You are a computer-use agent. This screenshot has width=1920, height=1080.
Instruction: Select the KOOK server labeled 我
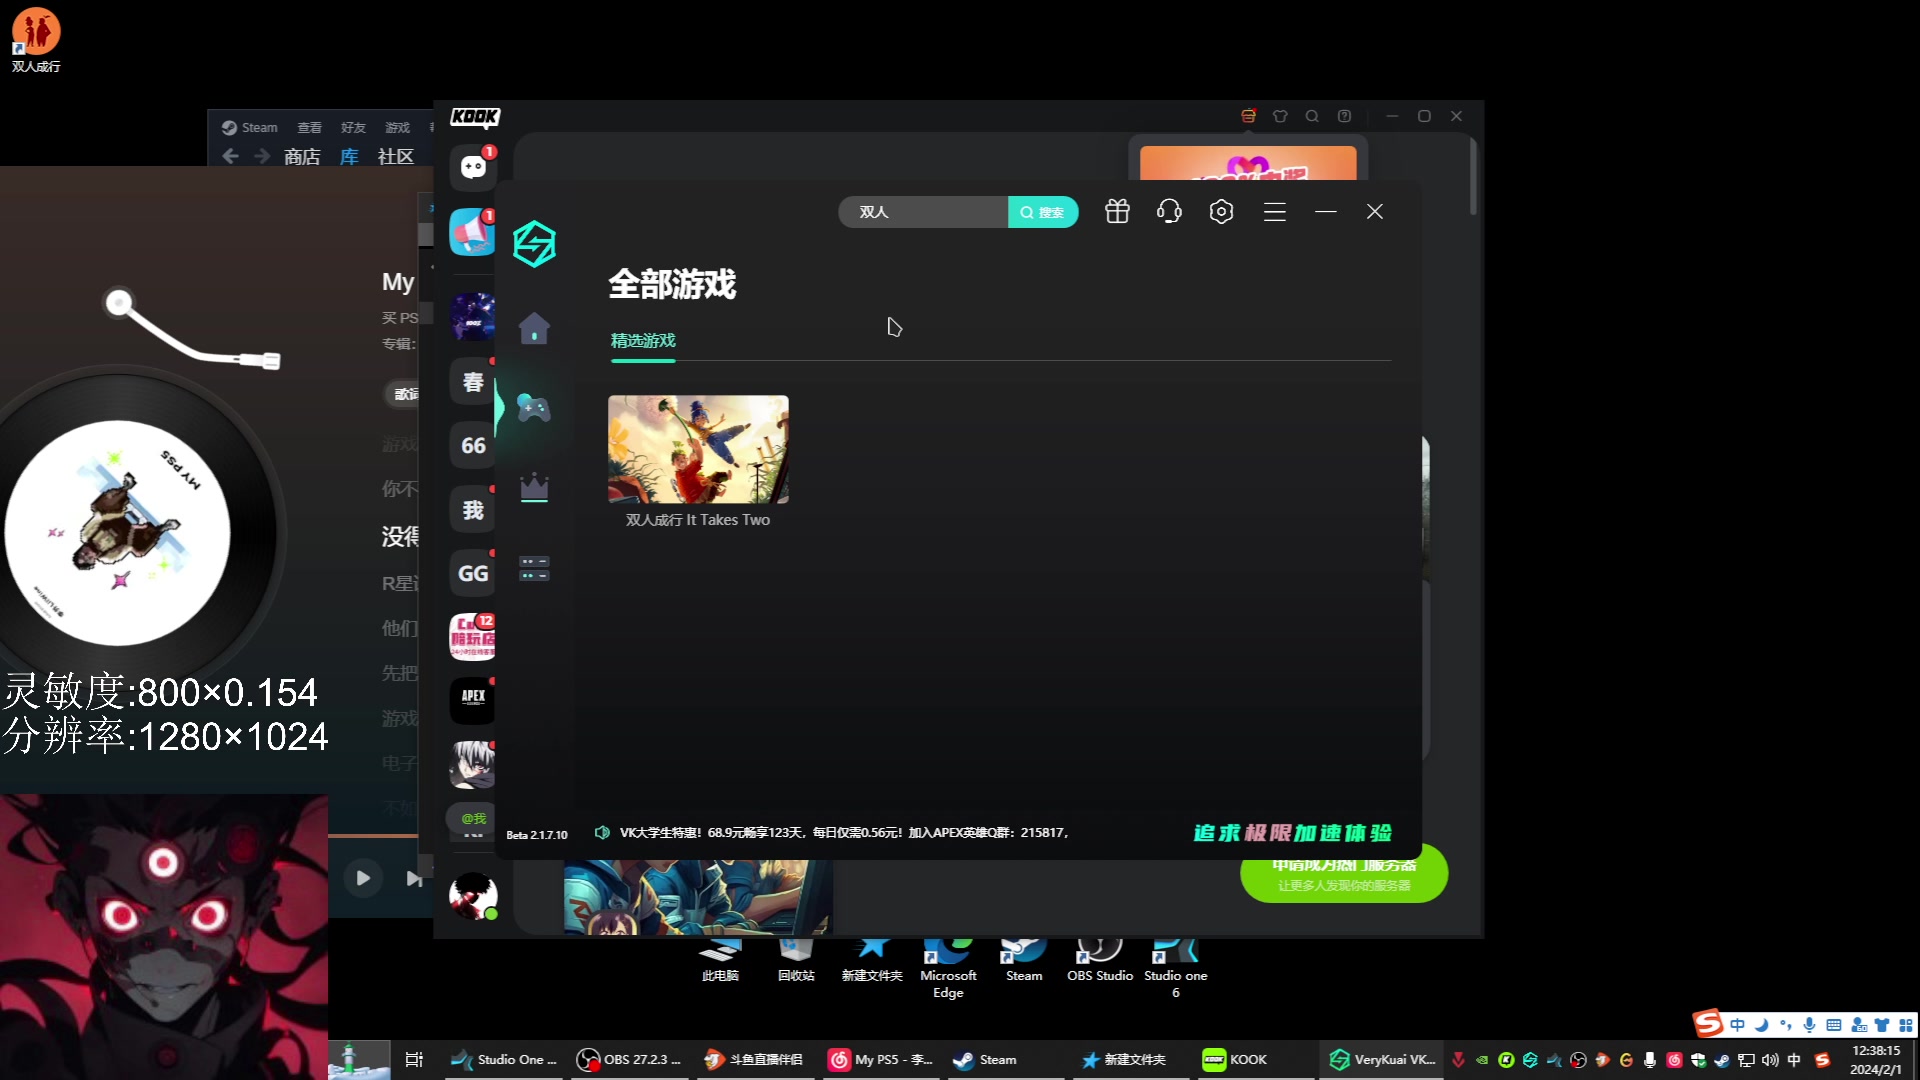click(473, 509)
